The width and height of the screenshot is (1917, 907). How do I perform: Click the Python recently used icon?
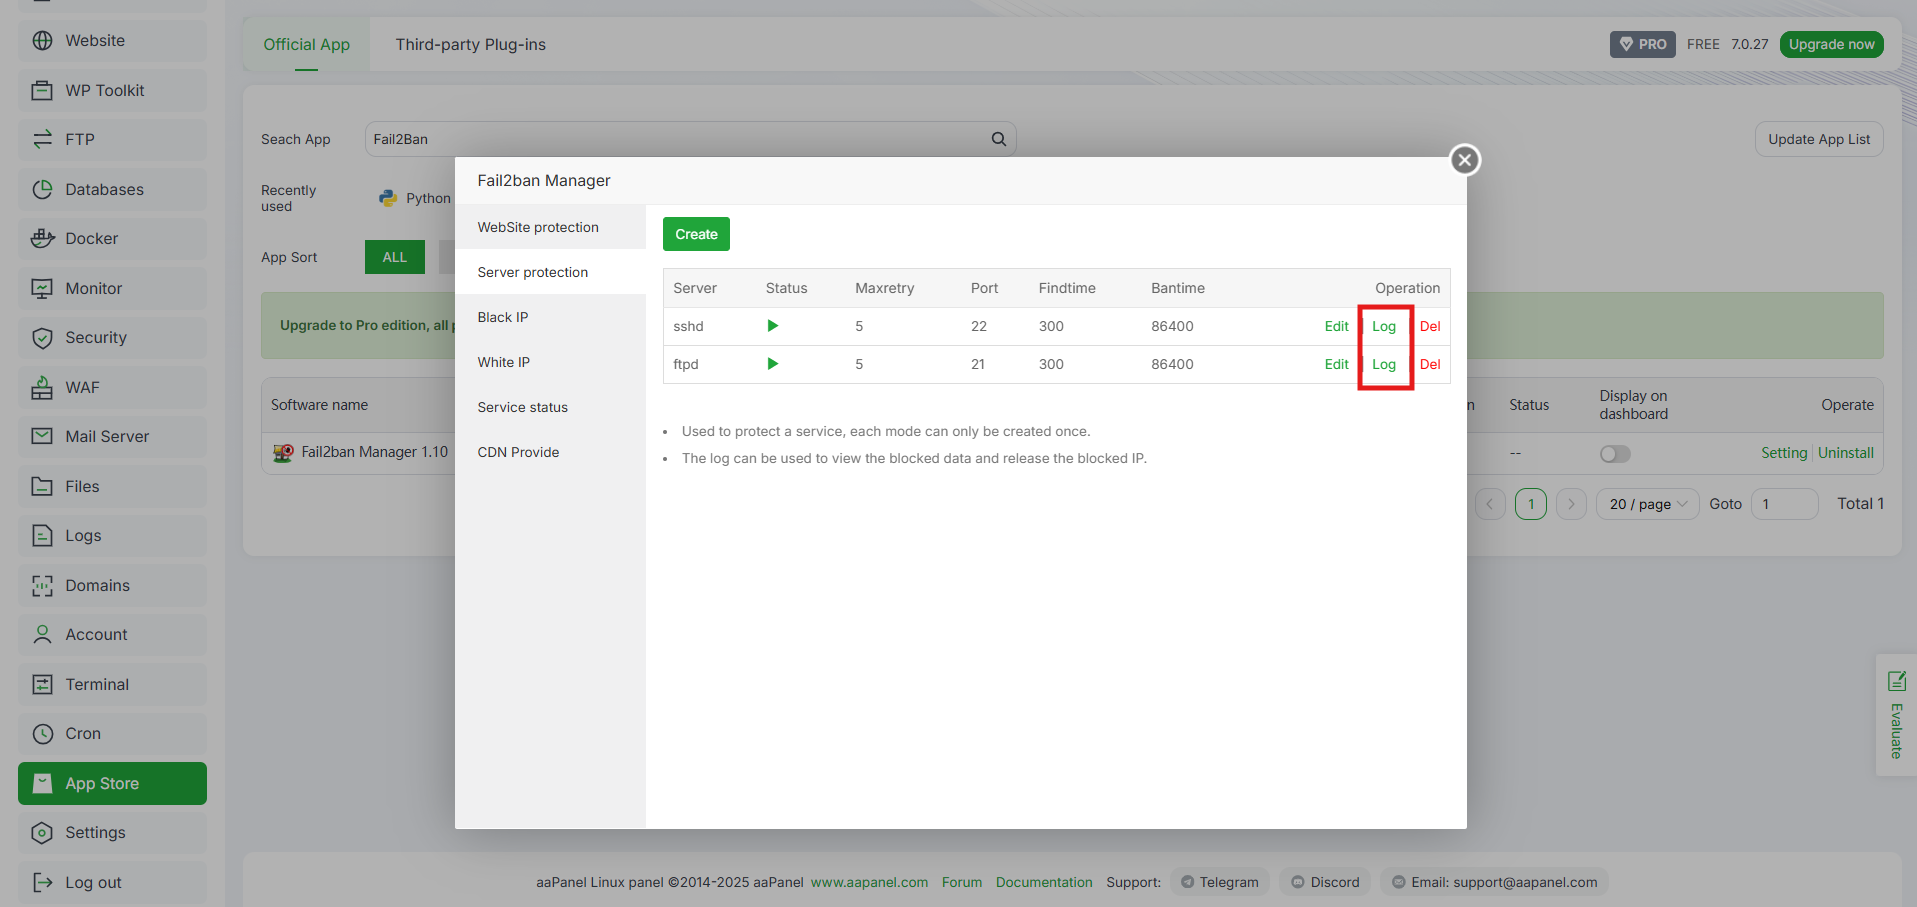(x=388, y=198)
